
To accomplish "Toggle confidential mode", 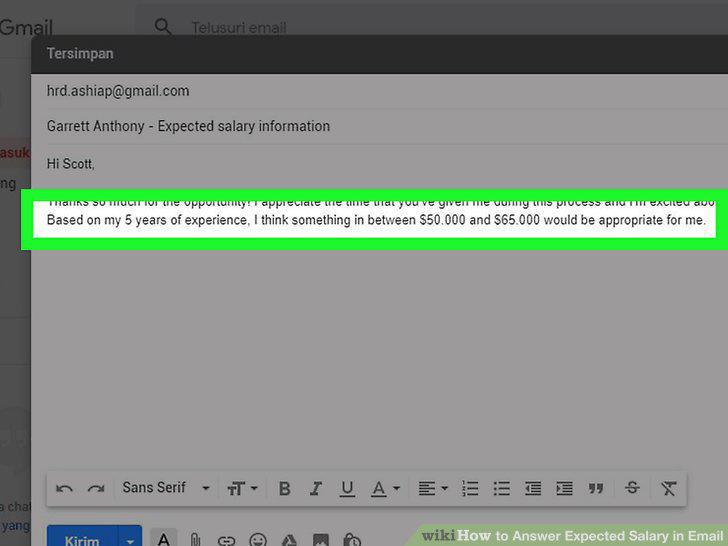I will (x=352, y=540).
